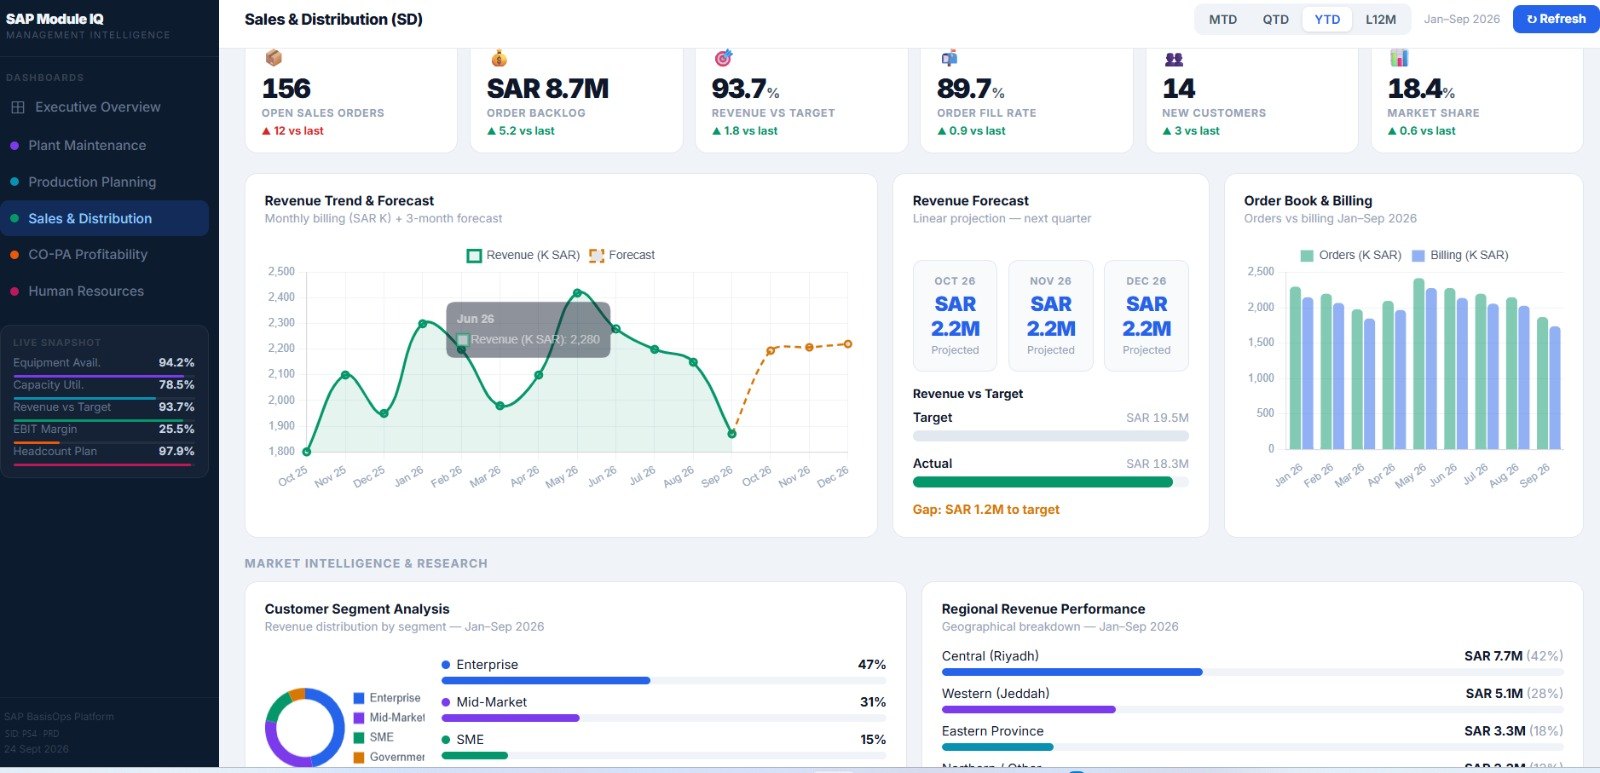Click the red Human Resources dot
The image size is (1600, 773).
pos(14,291)
